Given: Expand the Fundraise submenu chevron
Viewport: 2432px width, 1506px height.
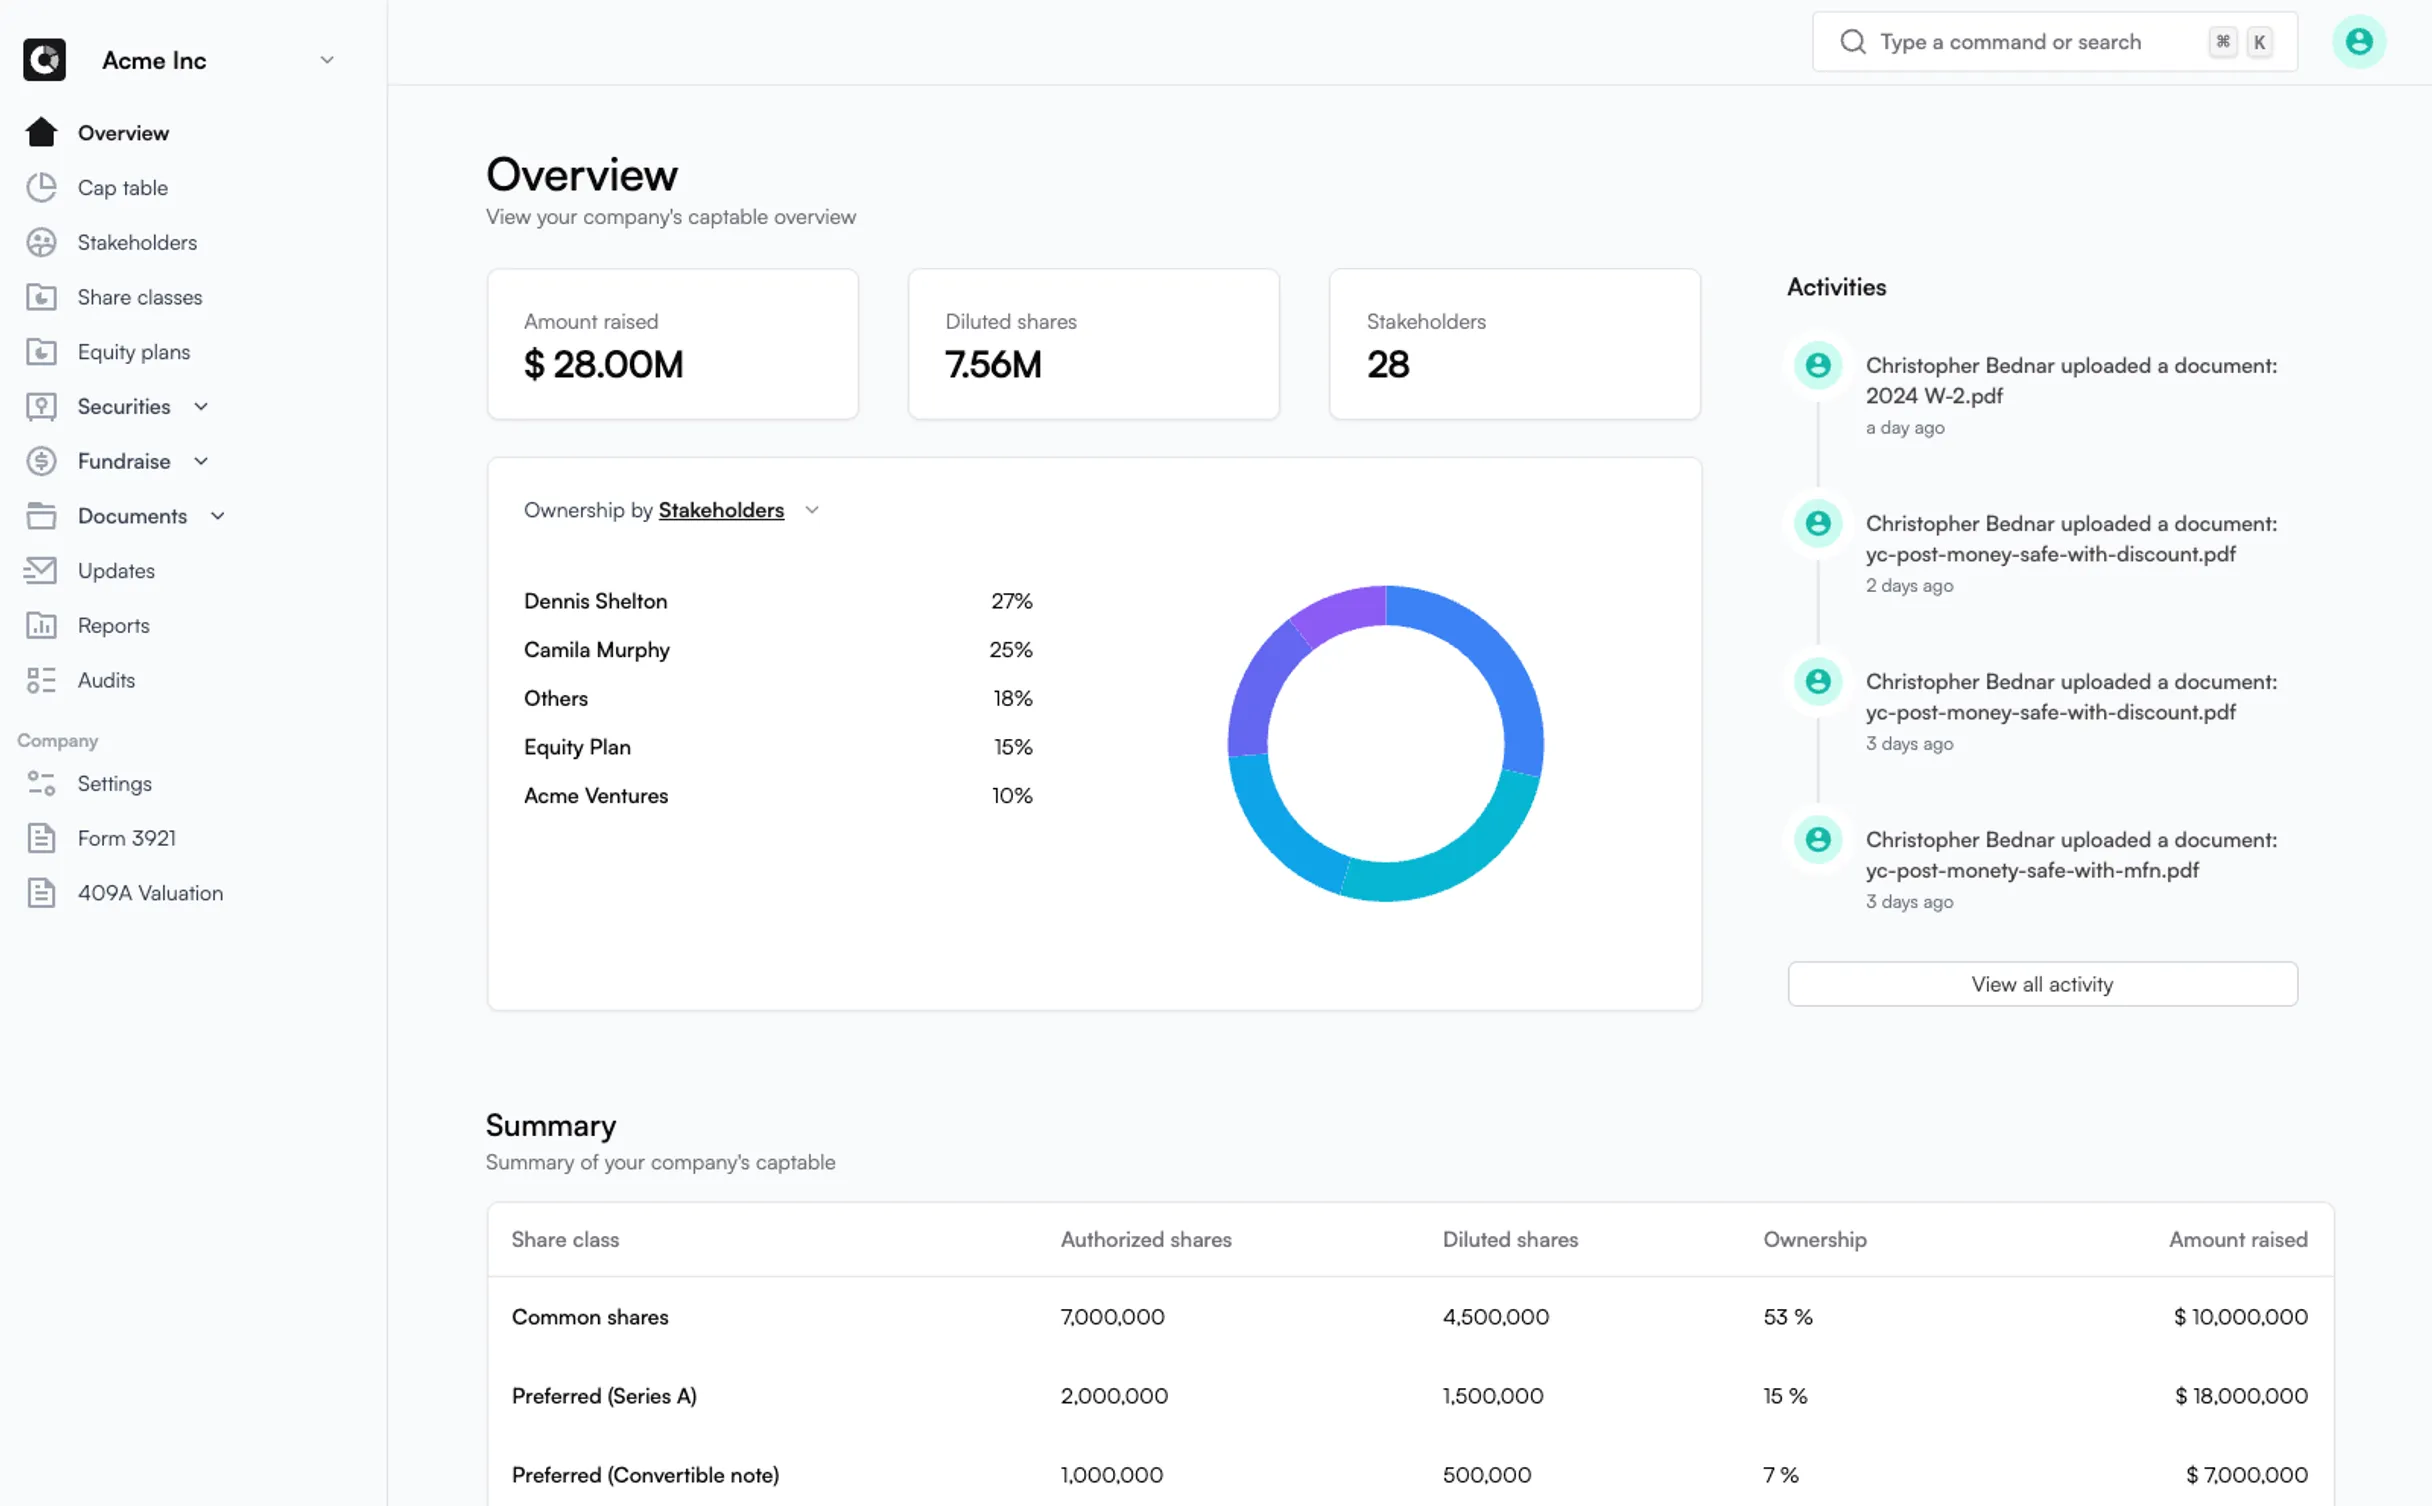Looking at the screenshot, I should coord(201,461).
